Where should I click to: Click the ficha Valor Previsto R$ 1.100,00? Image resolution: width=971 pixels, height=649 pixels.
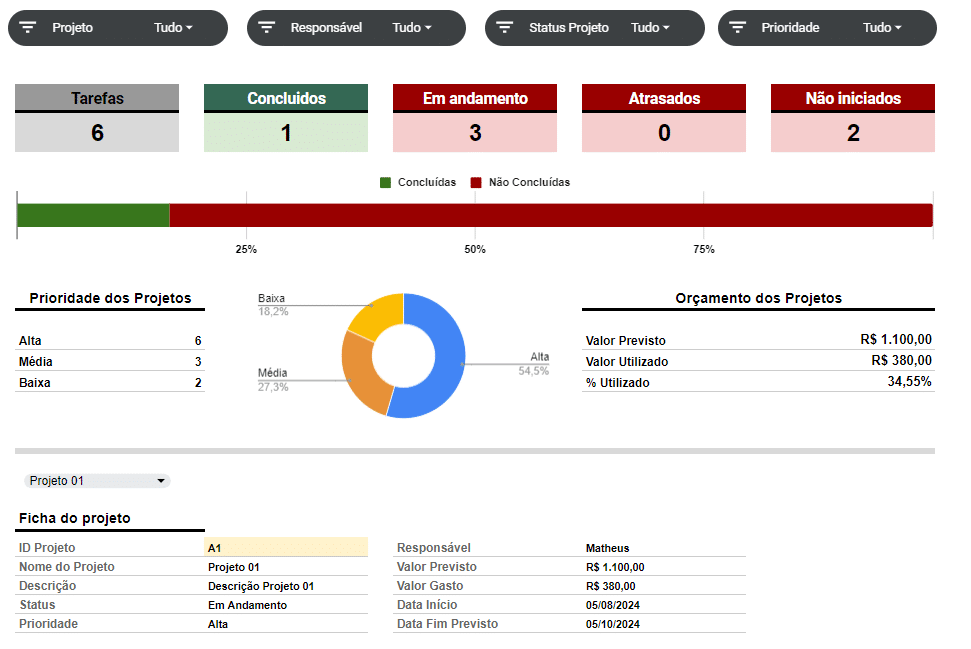point(615,567)
